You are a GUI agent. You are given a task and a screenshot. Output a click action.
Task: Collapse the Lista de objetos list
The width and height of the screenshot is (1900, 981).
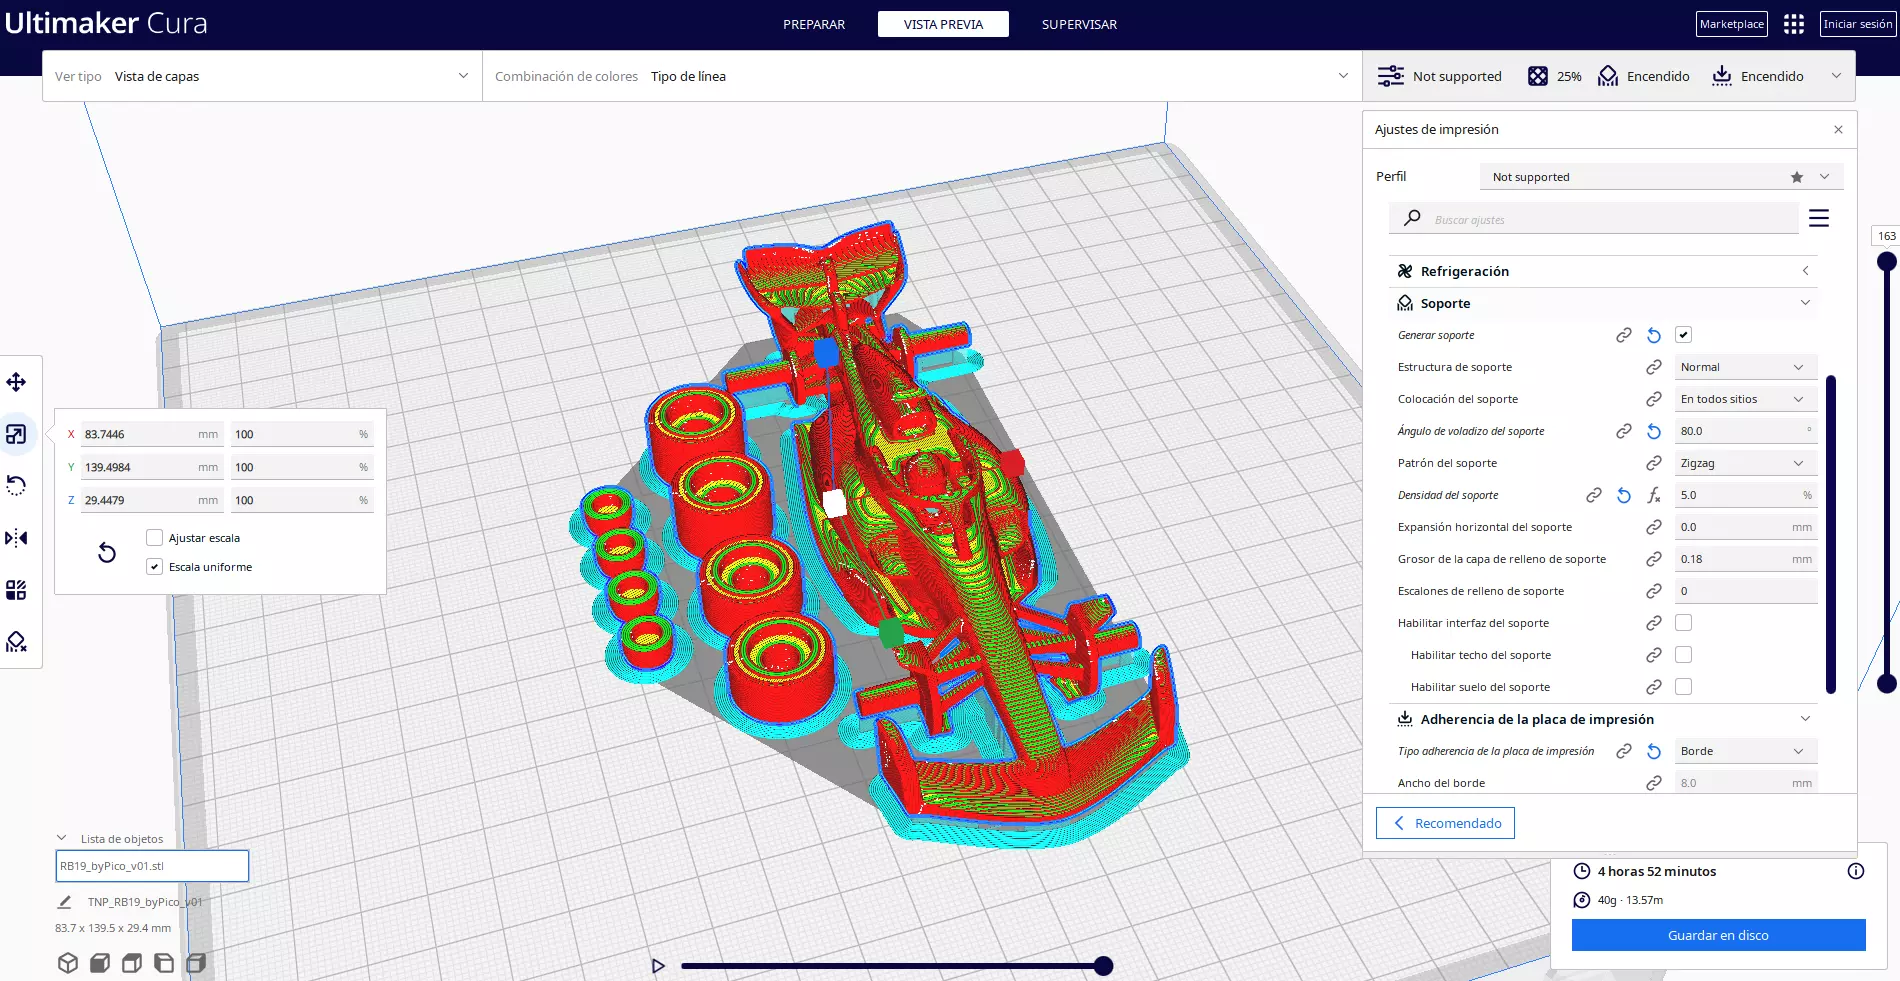click(62, 838)
